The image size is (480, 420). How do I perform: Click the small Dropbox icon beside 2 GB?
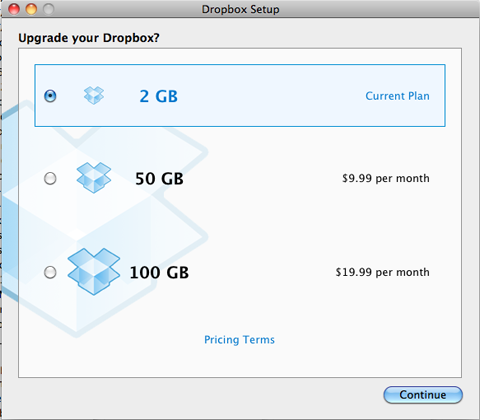tap(94, 96)
